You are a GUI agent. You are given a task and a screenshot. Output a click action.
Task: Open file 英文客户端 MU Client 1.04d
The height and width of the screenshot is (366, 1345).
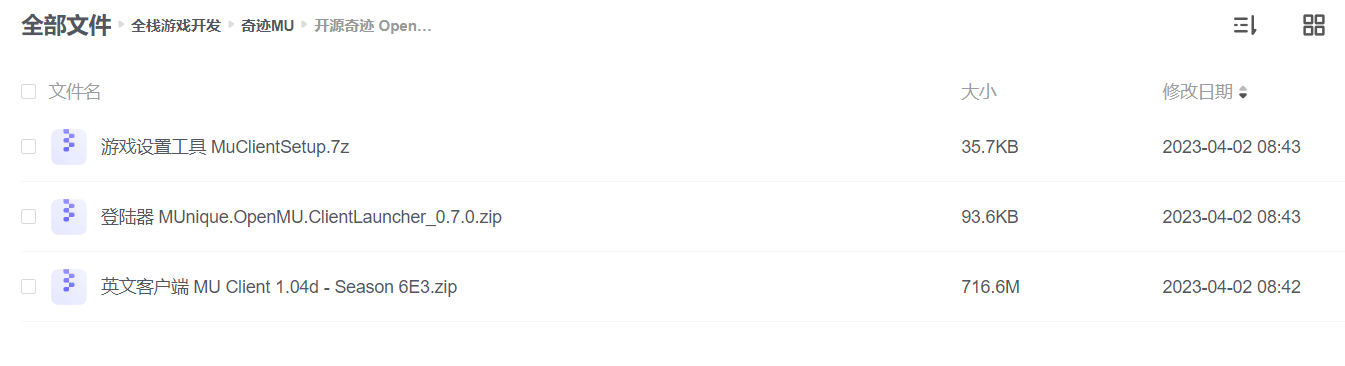coord(279,287)
